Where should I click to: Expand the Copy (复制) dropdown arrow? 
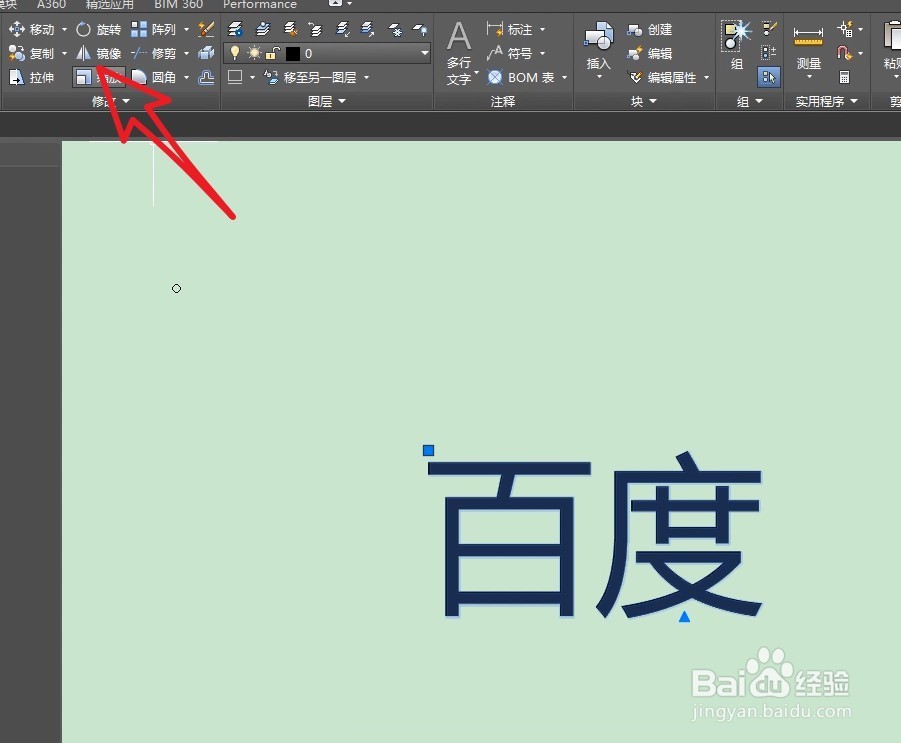point(64,53)
